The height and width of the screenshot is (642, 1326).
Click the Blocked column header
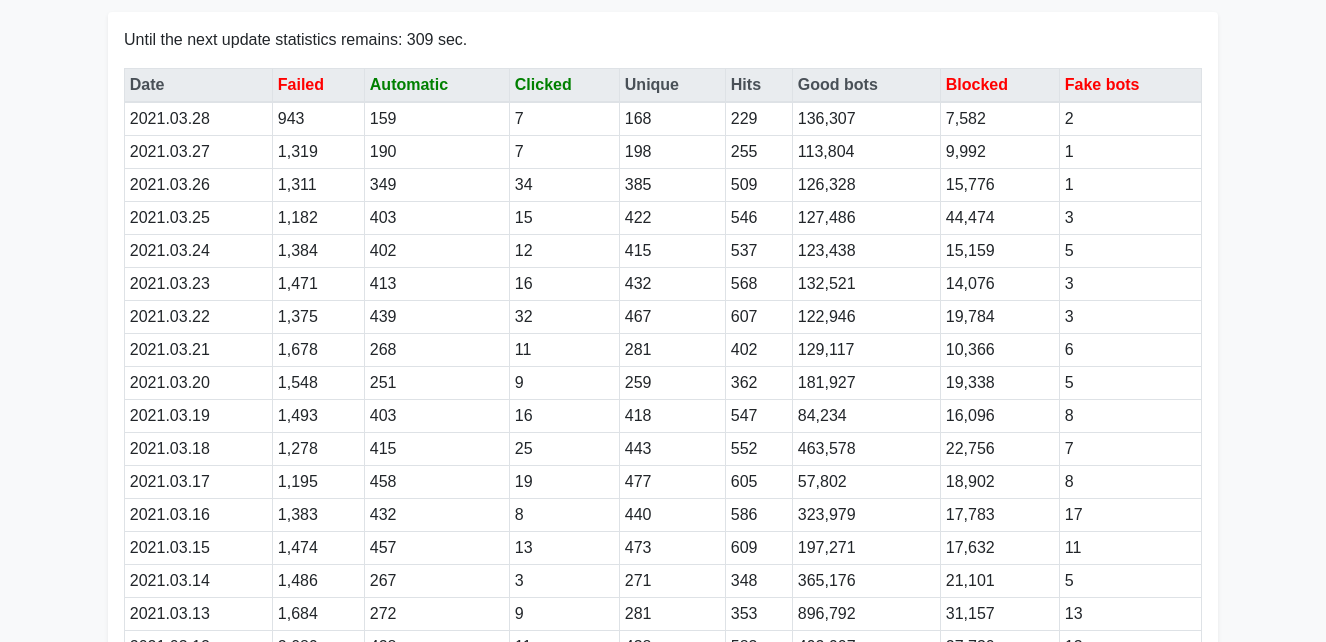point(976,85)
